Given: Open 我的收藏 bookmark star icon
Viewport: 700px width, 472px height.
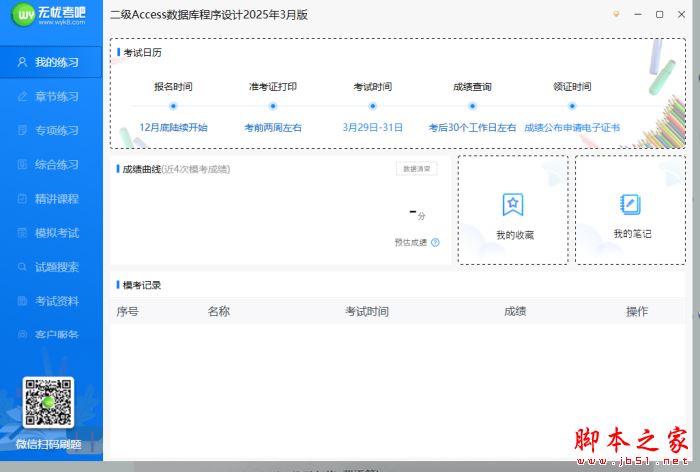Looking at the screenshot, I should (513, 205).
